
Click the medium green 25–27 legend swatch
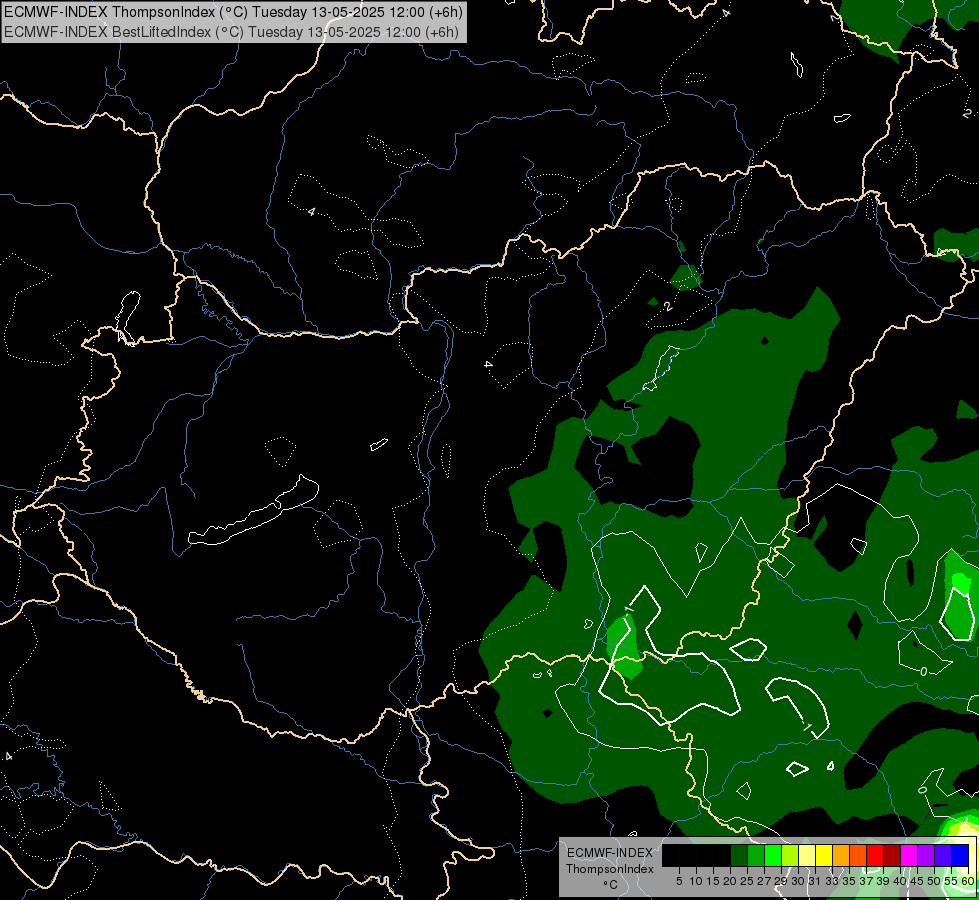756,855
